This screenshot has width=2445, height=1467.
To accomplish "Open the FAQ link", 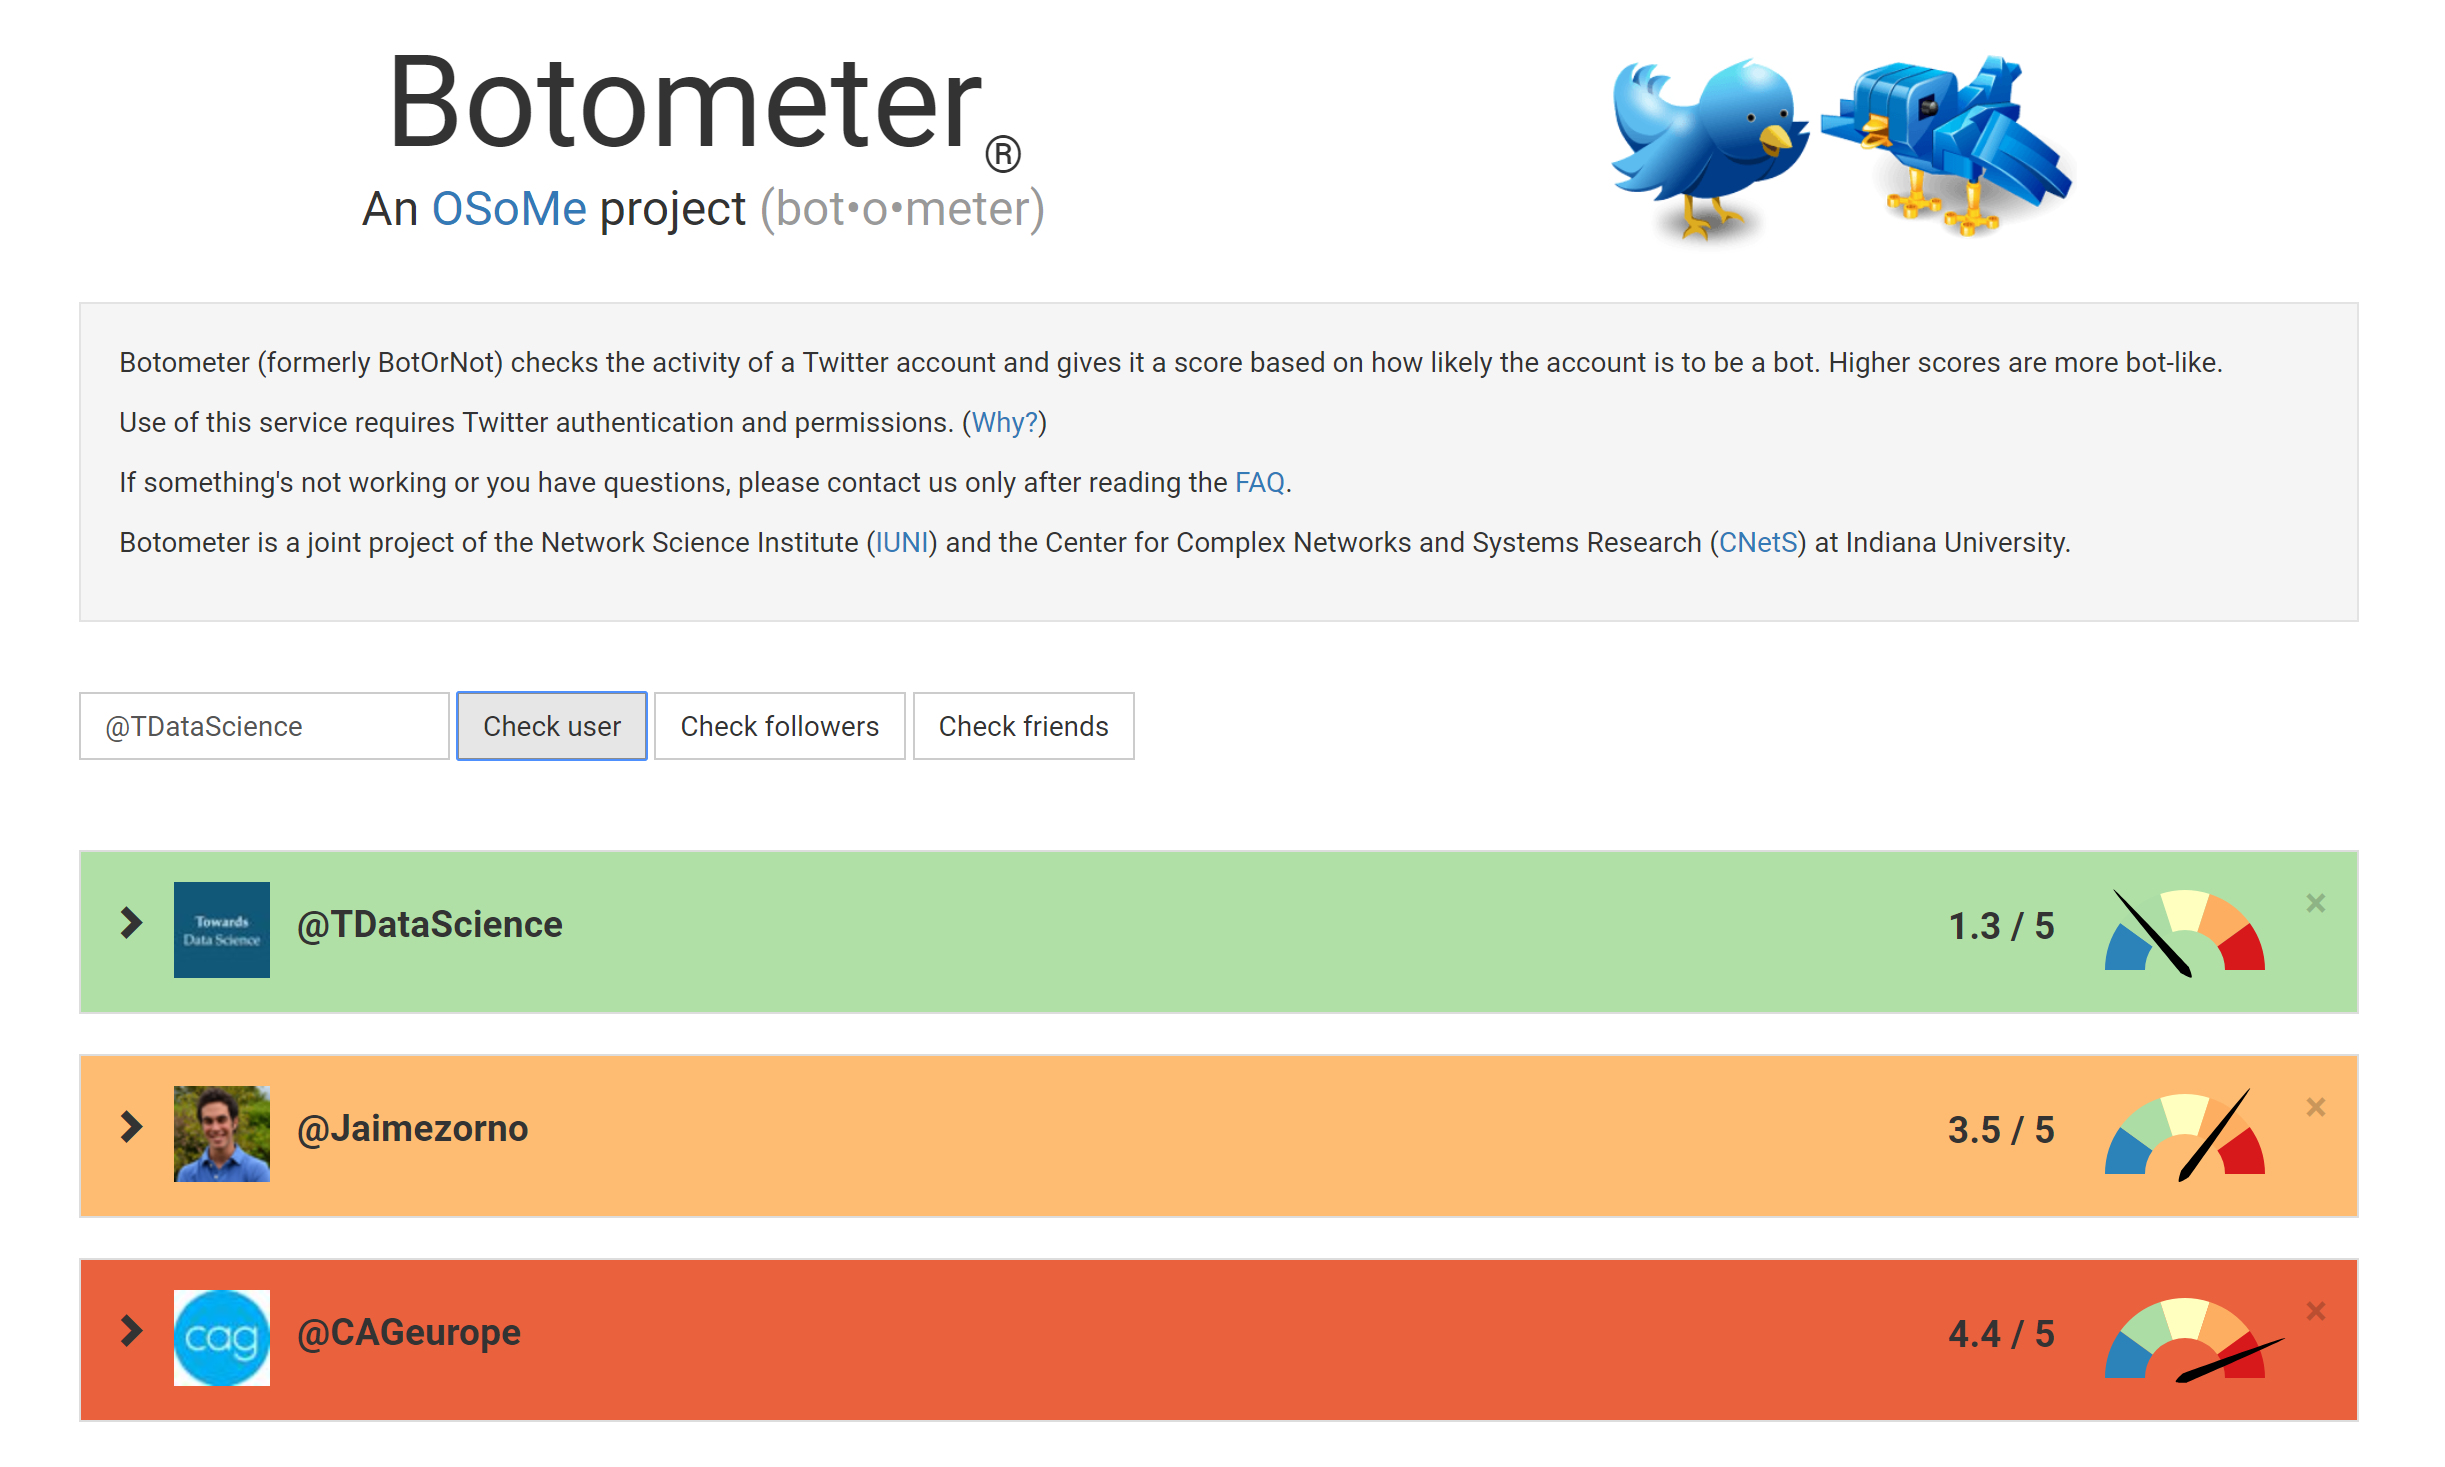I will point(1259,483).
